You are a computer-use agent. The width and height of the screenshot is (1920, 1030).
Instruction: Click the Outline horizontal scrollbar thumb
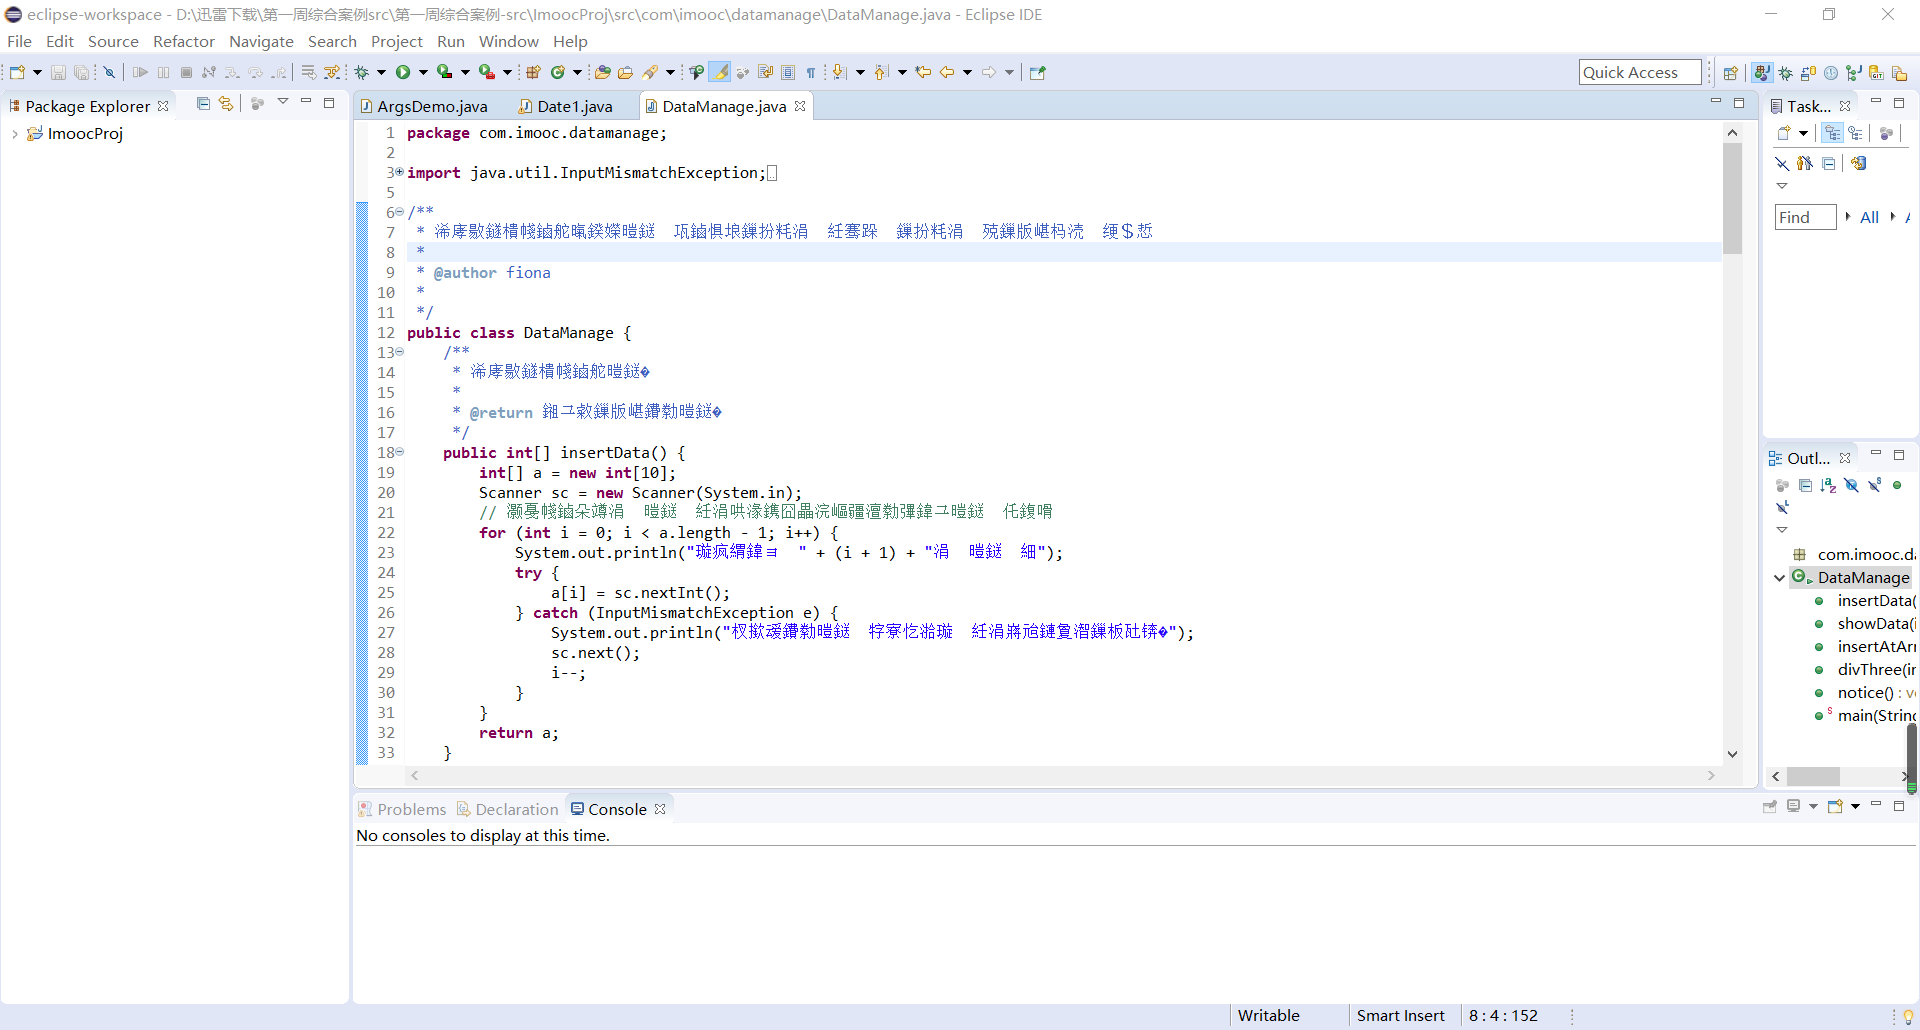coord(1813,777)
